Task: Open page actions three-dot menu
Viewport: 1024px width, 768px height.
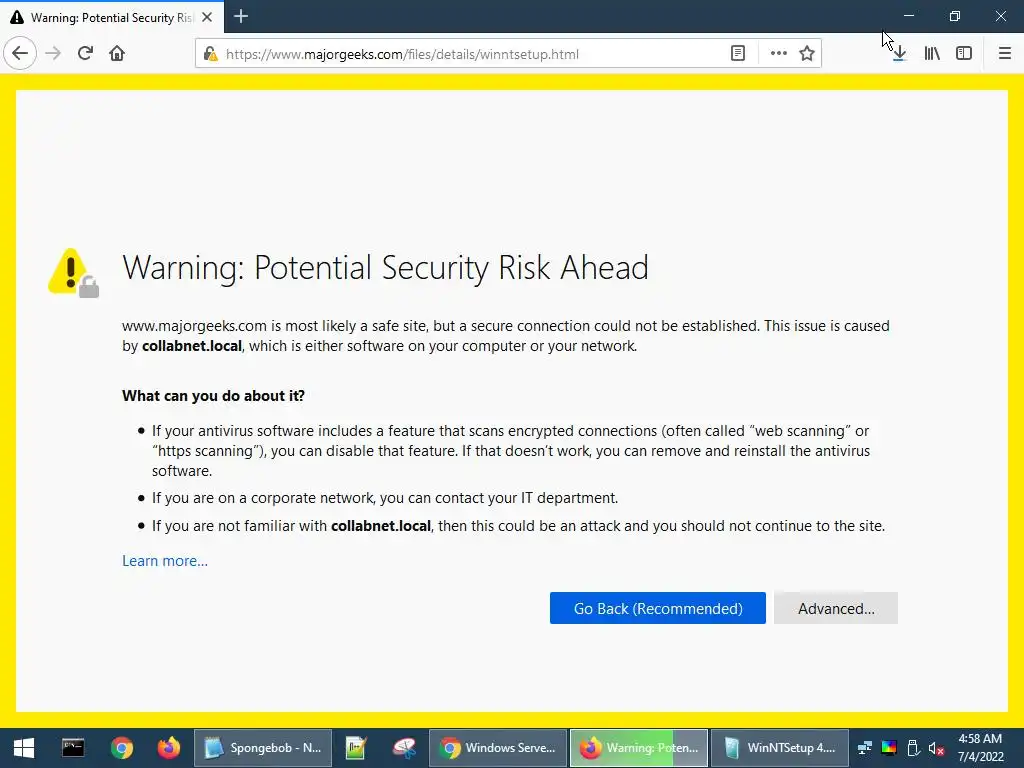Action: tap(778, 54)
